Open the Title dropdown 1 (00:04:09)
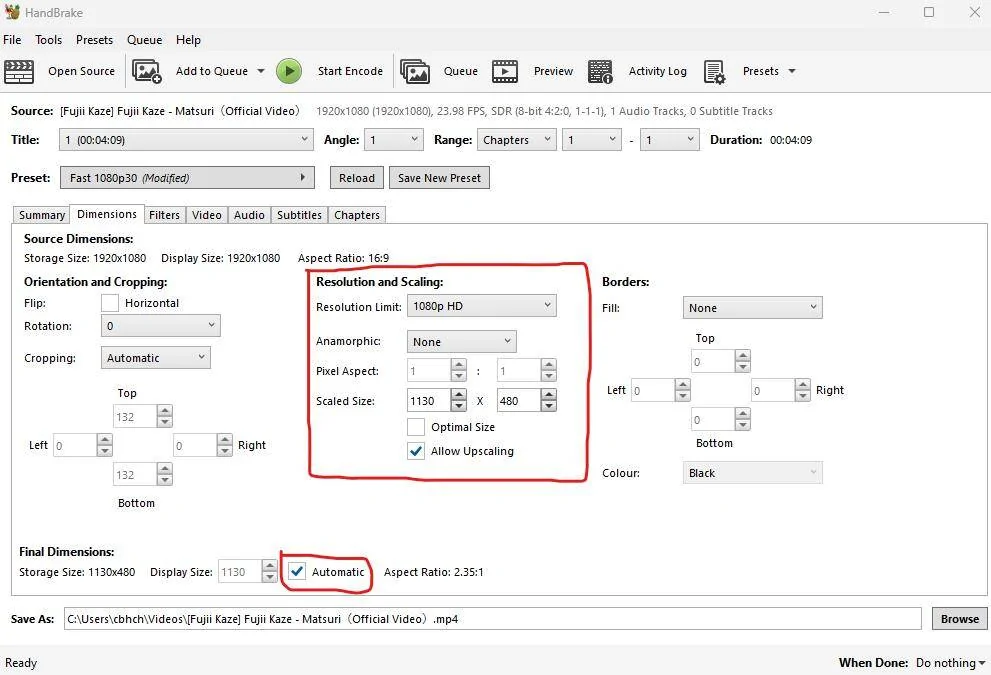This screenshot has height=675, width=991. pyautogui.click(x=186, y=140)
